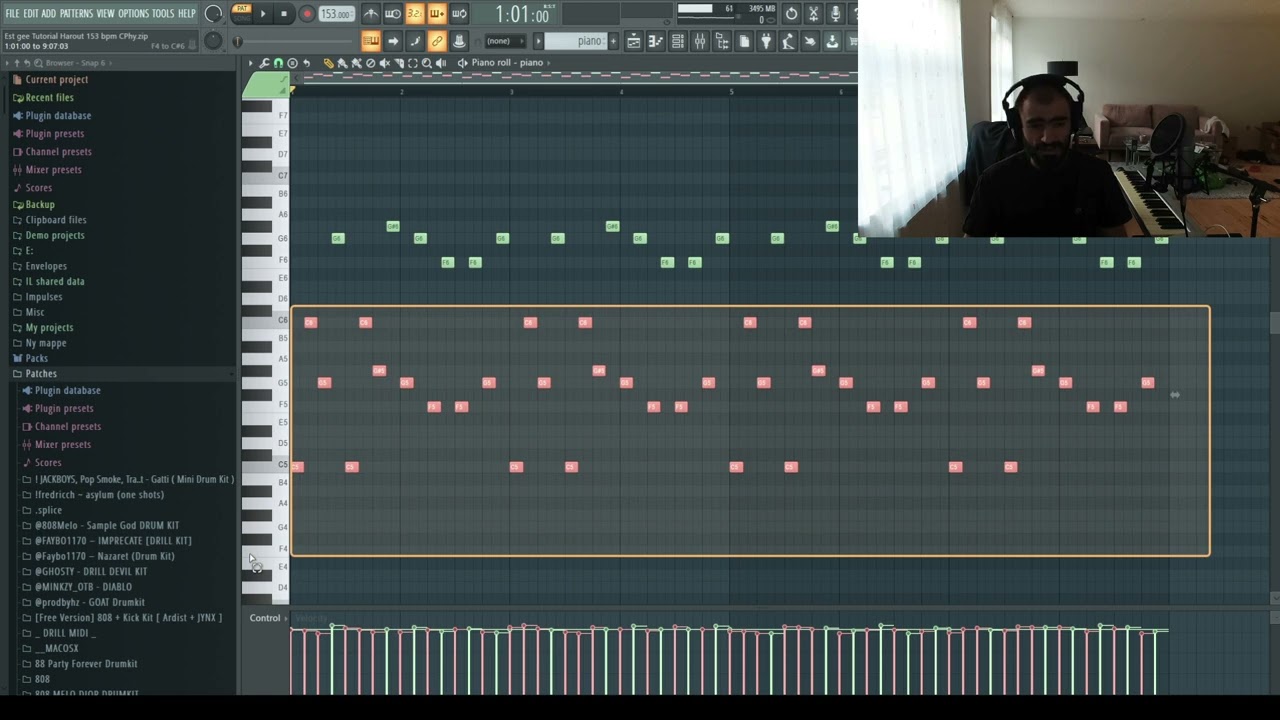Viewport: 1280px width, 720px height.
Task: Open the VIEW menu
Action: [x=105, y=13]
